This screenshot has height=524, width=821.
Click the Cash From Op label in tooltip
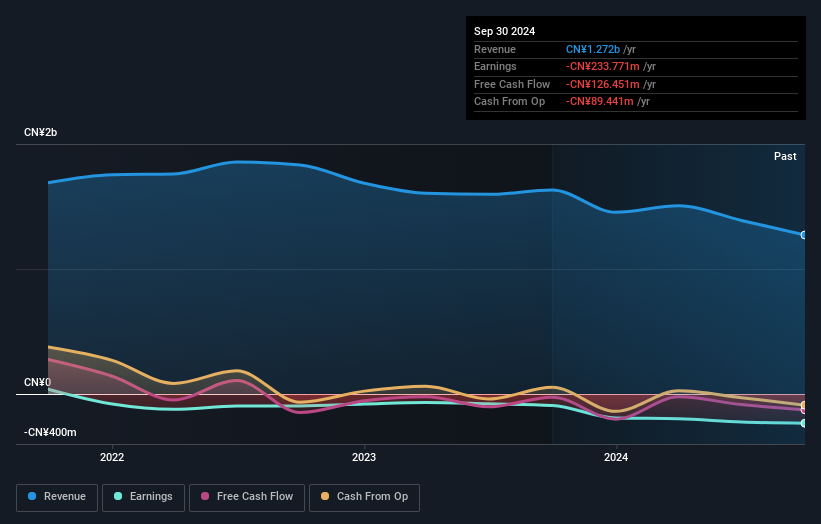[509, 102]
